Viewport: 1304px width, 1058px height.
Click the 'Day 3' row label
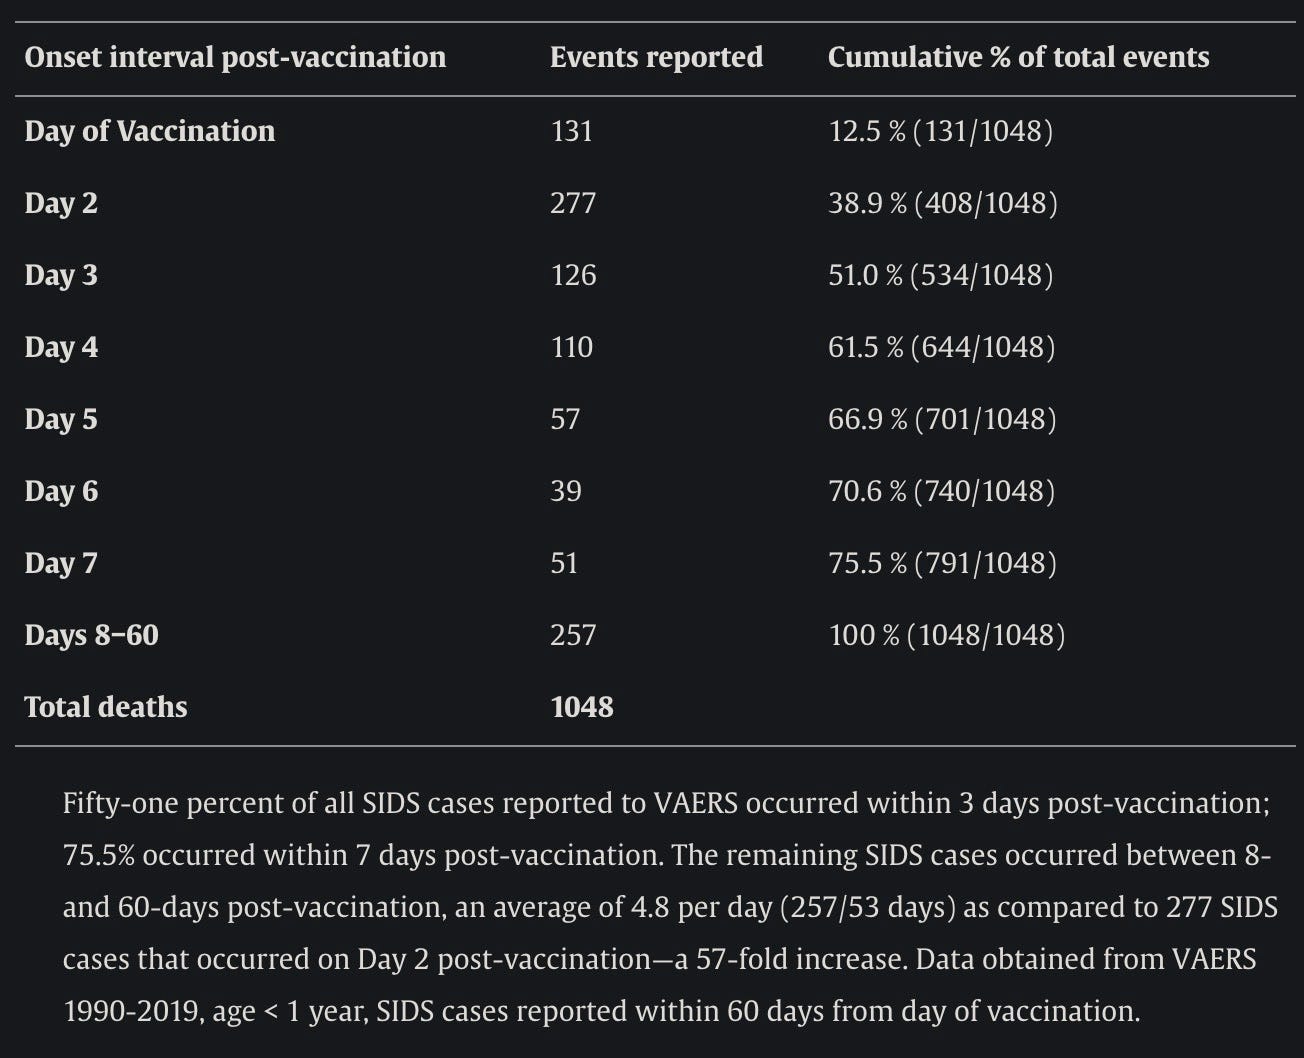click(x=61, y=275)
